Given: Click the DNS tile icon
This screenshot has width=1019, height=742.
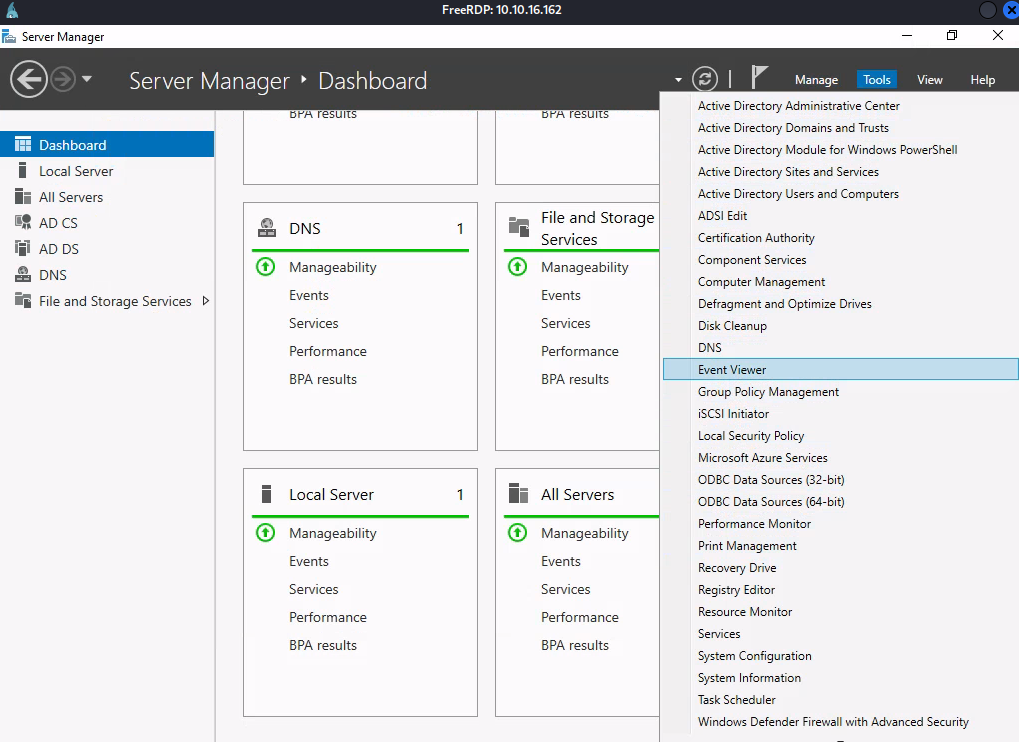Looking at the screenshot, I should tap(266, 228).
